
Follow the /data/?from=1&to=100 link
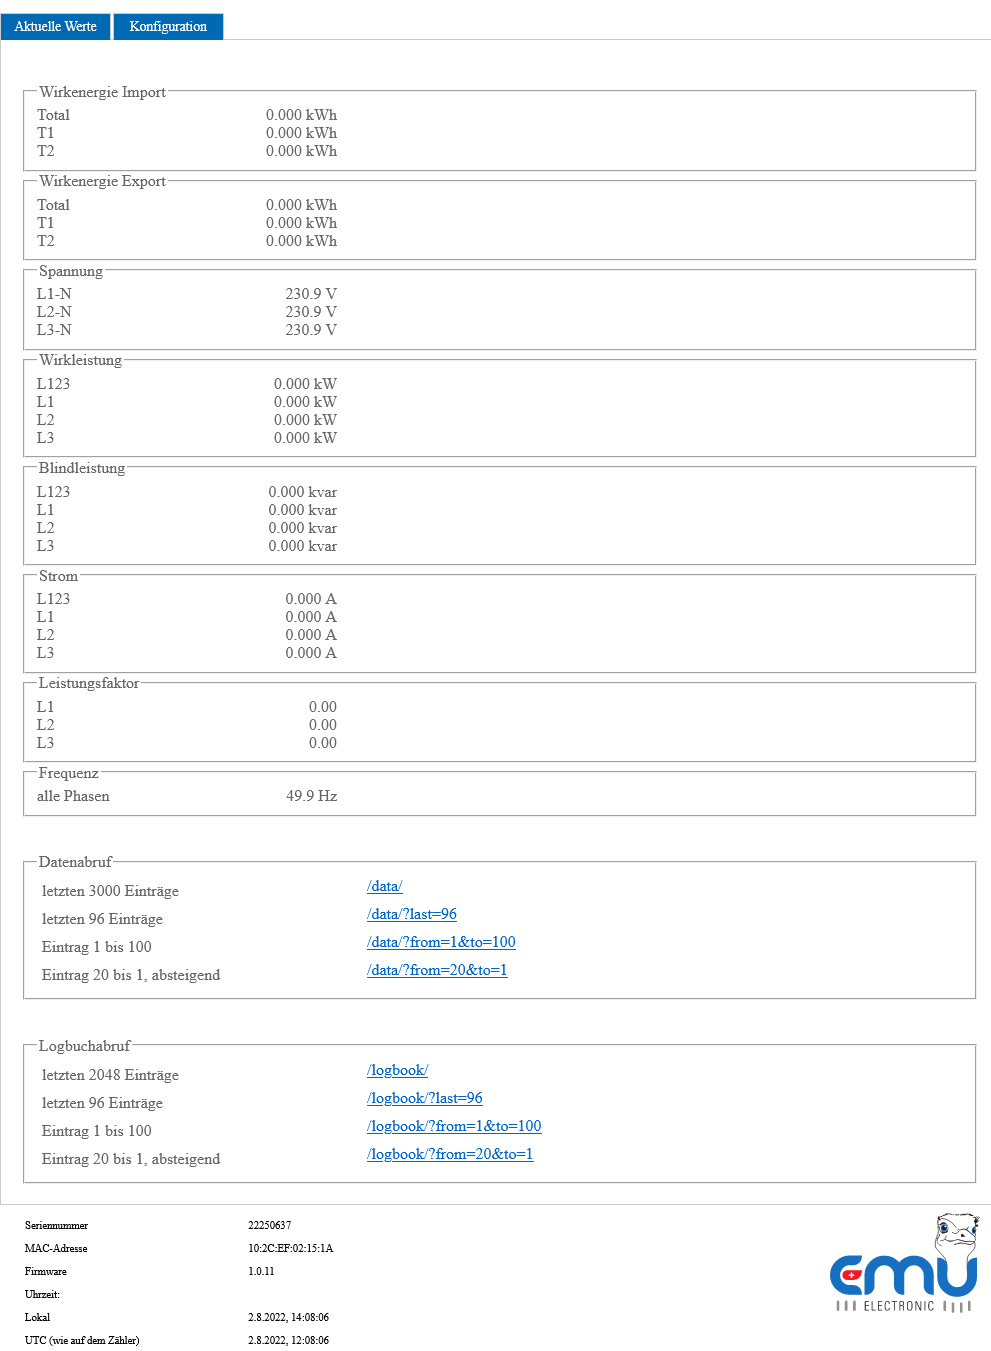[x=441, y=942]
